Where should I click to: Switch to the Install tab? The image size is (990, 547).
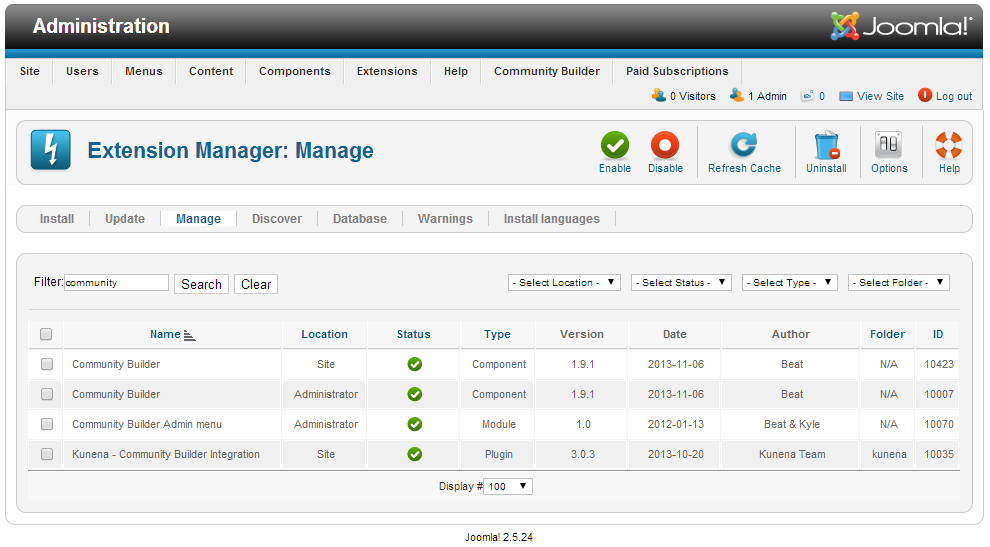tap(57, 219)
